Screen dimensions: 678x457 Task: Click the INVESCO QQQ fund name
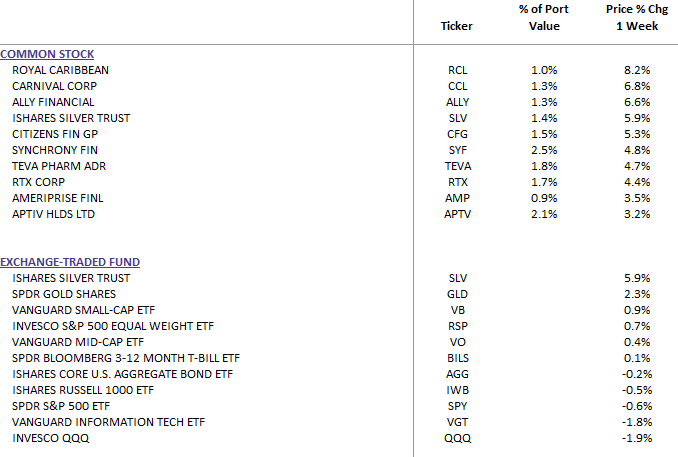46,438
